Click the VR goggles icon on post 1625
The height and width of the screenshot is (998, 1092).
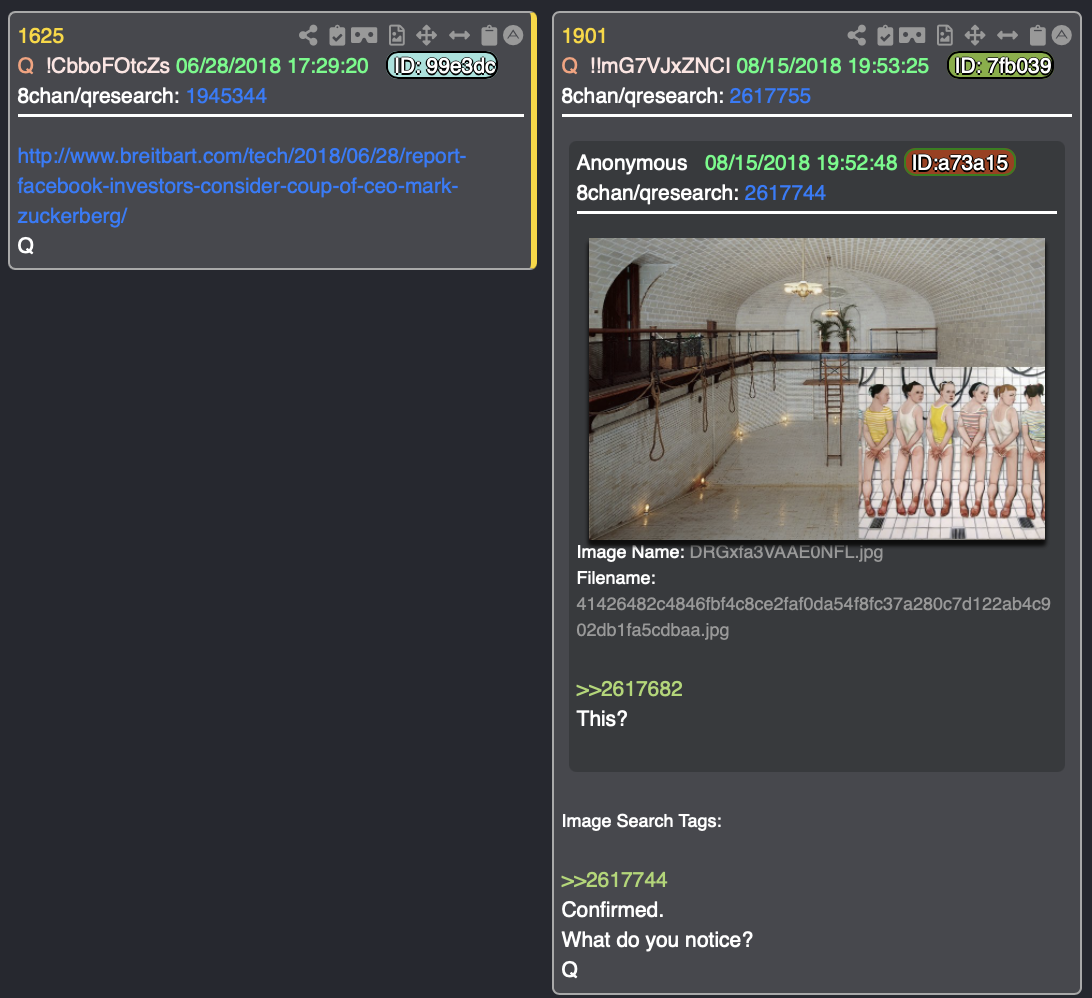(364, 35)
